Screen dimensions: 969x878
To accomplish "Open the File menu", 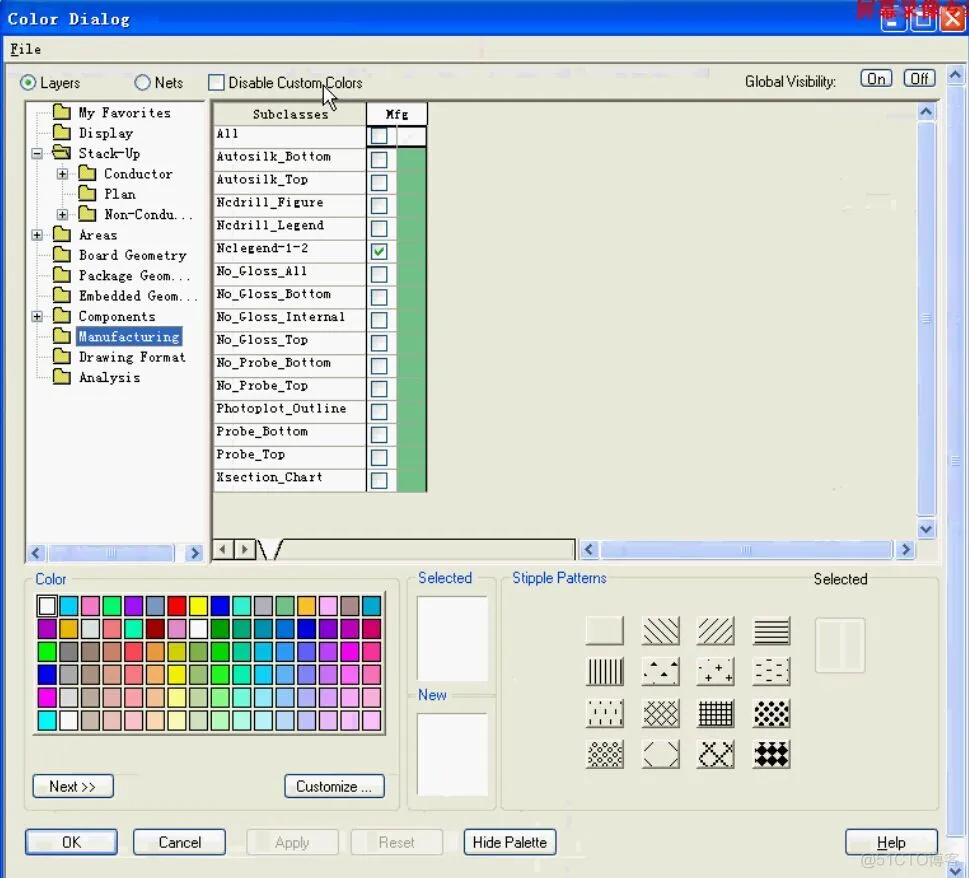I will coord(25,49).
